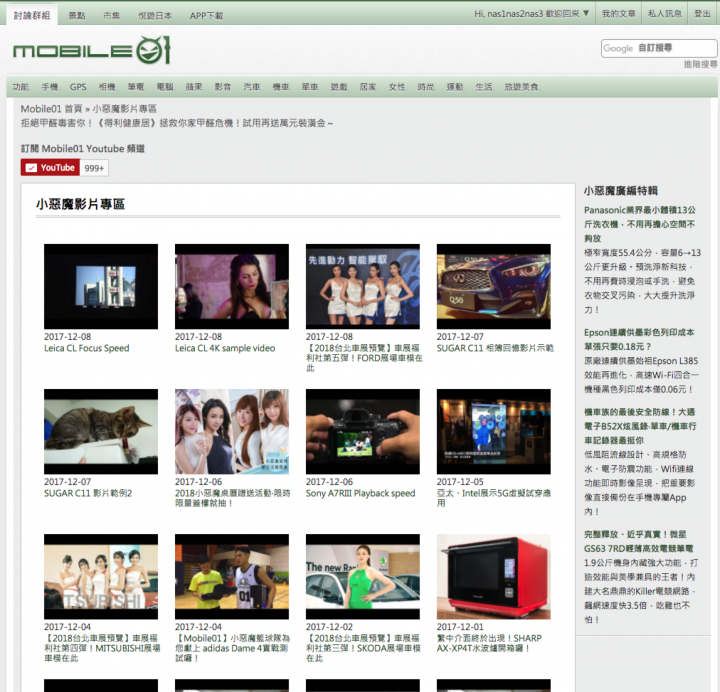Open Leica CL Focus Speed thumbnail
The width and height of the screenshot is (720, 692).
tap(101, 287)
